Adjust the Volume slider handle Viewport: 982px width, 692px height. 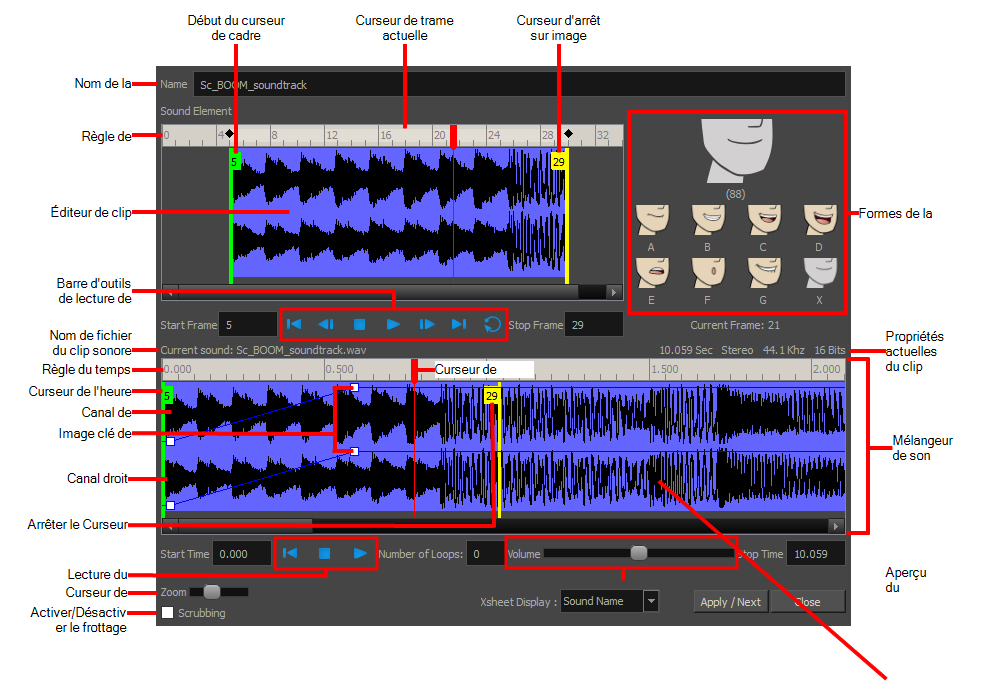(x=639, y=553)
